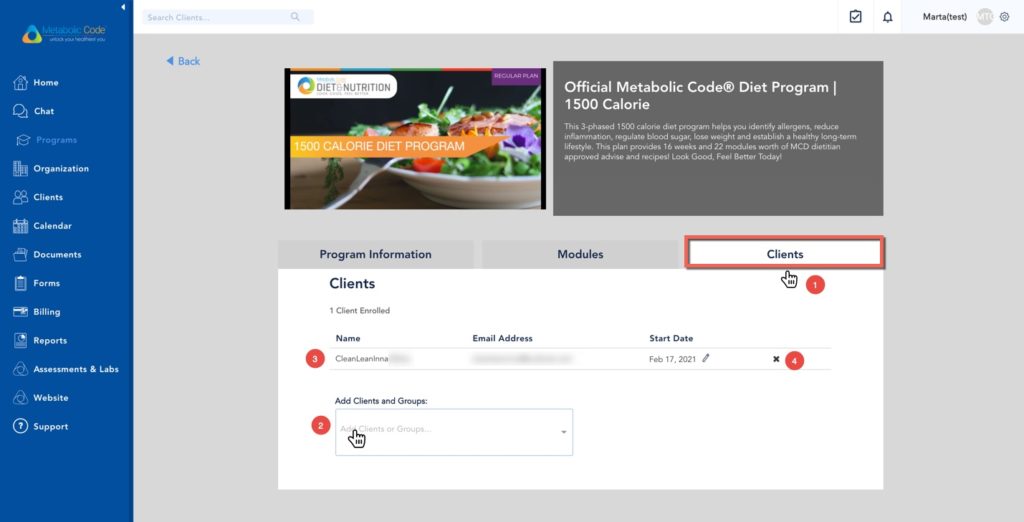Go back using the Back link
Image resolution: width=1024 pixels, height=522 pixels.
[183, 61]
